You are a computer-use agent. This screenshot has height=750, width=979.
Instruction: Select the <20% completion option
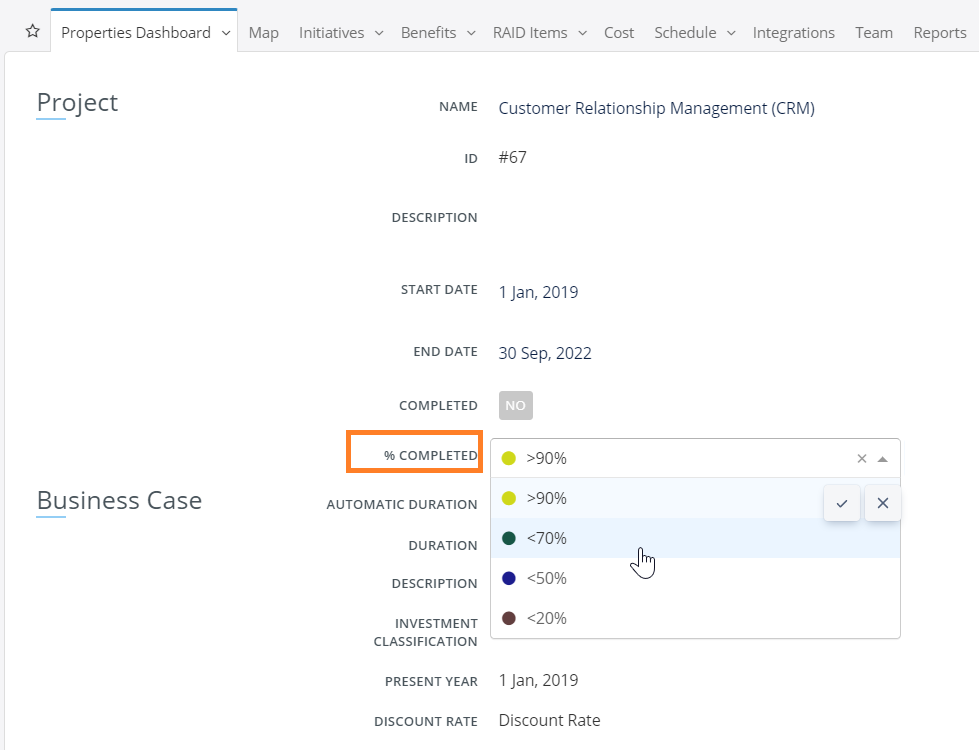[x=546, y=618]
